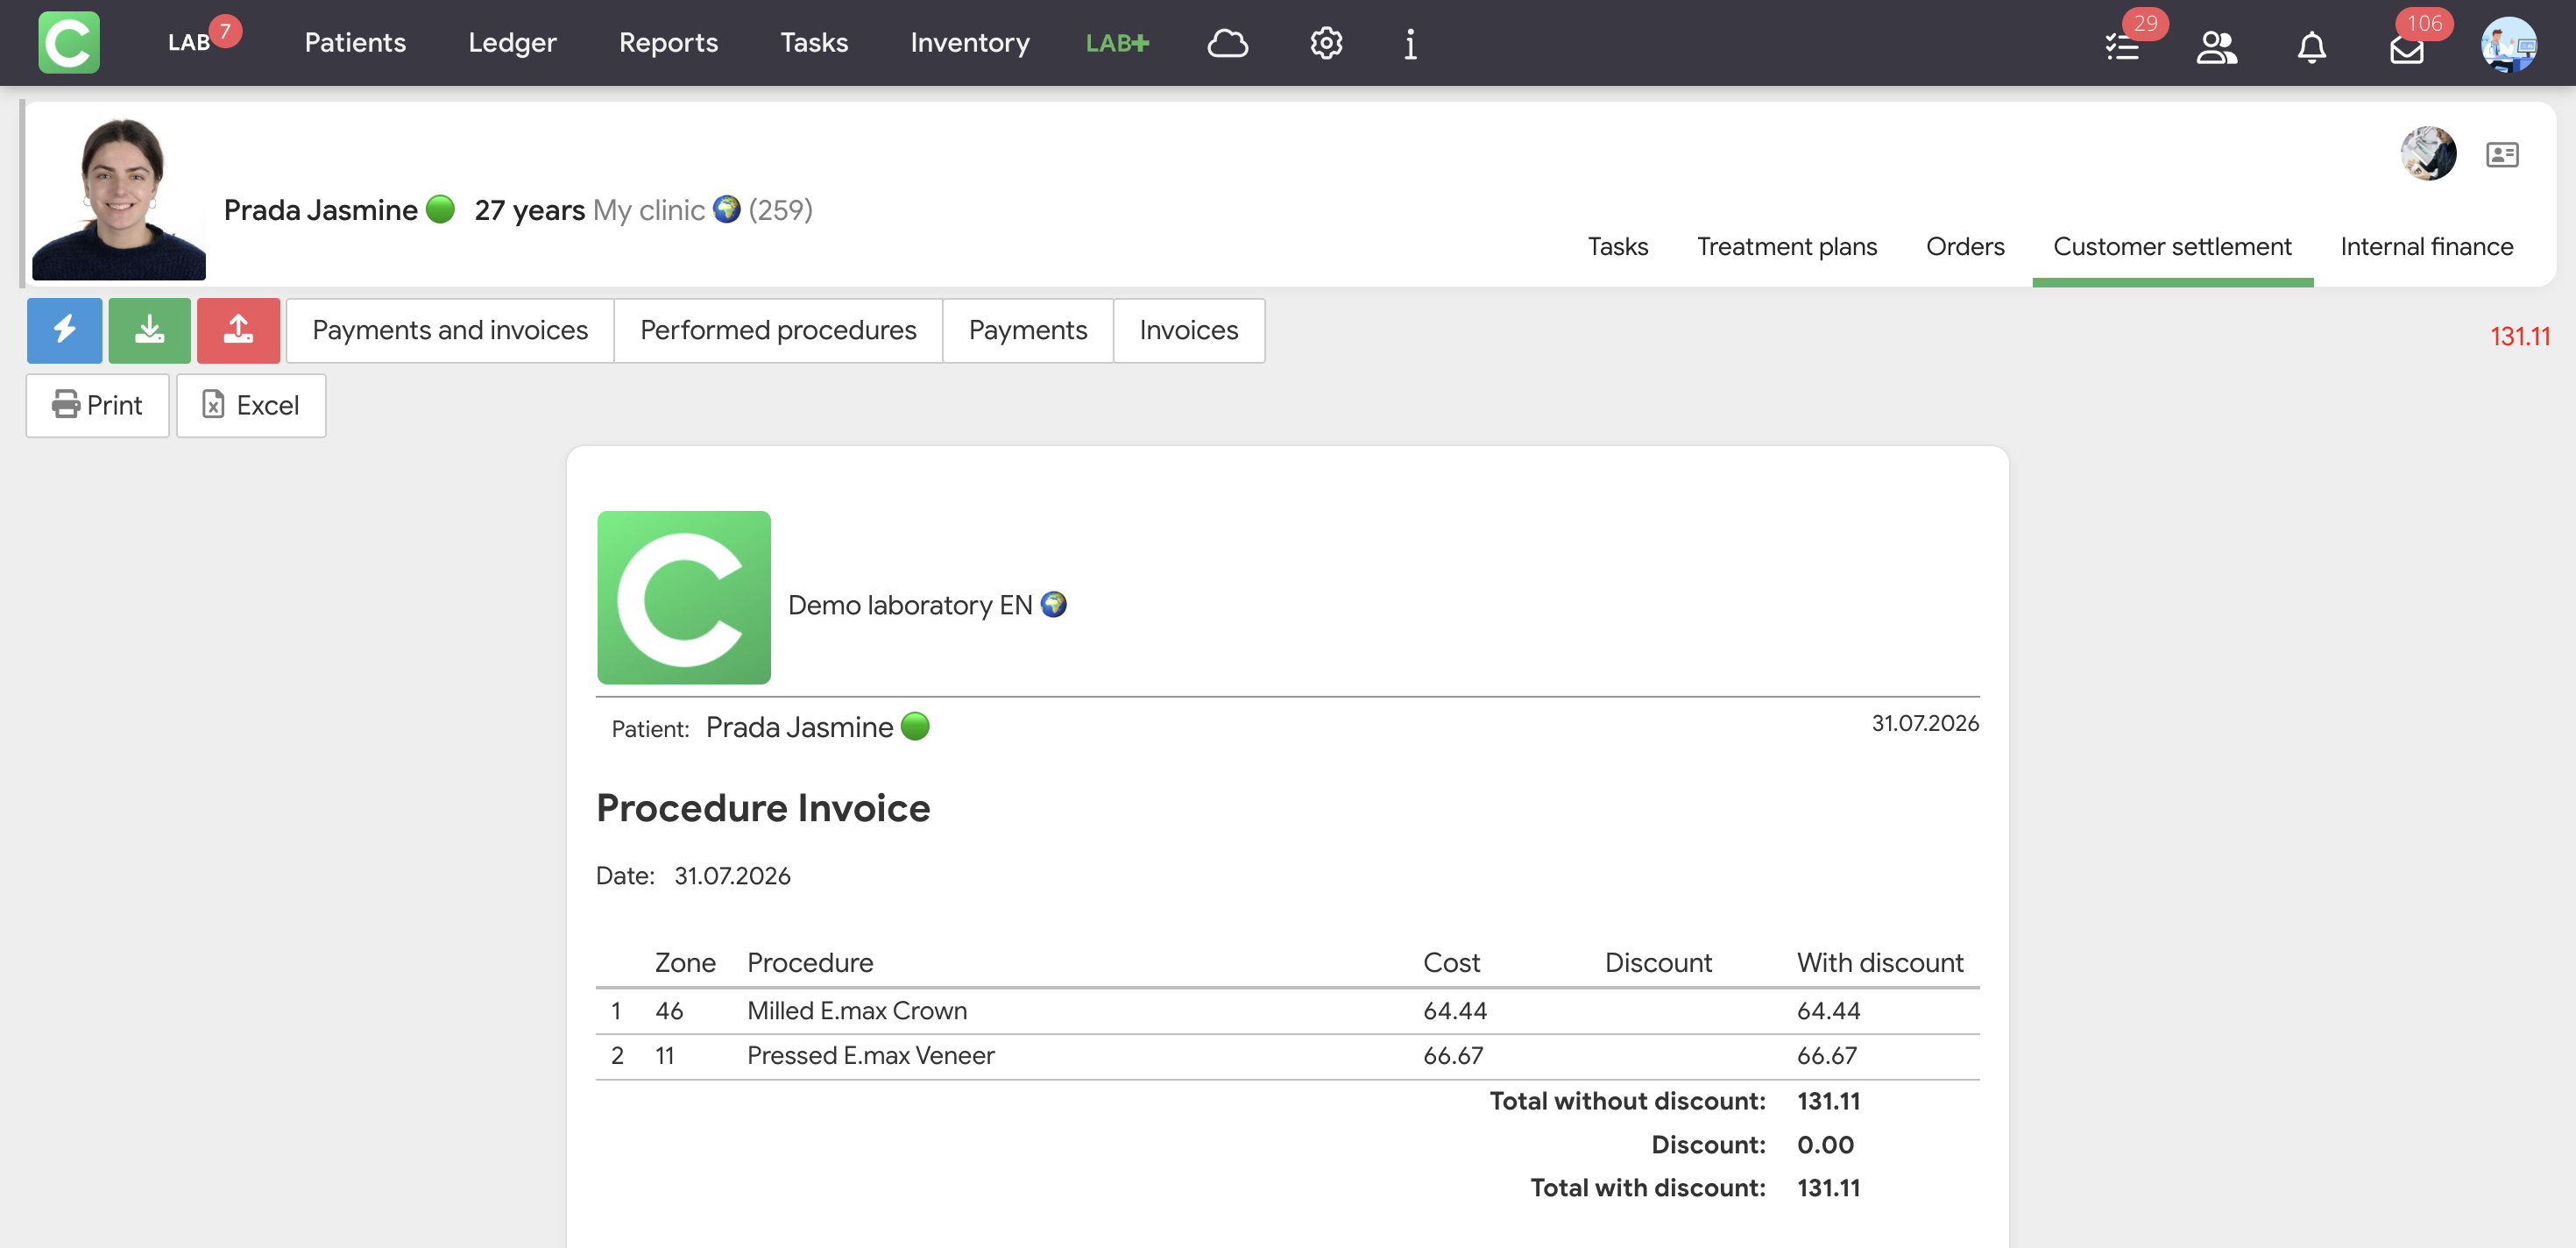Screen dimensions: 2576x1248
Task: Click Total with discount value 131.11
Action: pyautogui.click(x=1828, y=1188)
